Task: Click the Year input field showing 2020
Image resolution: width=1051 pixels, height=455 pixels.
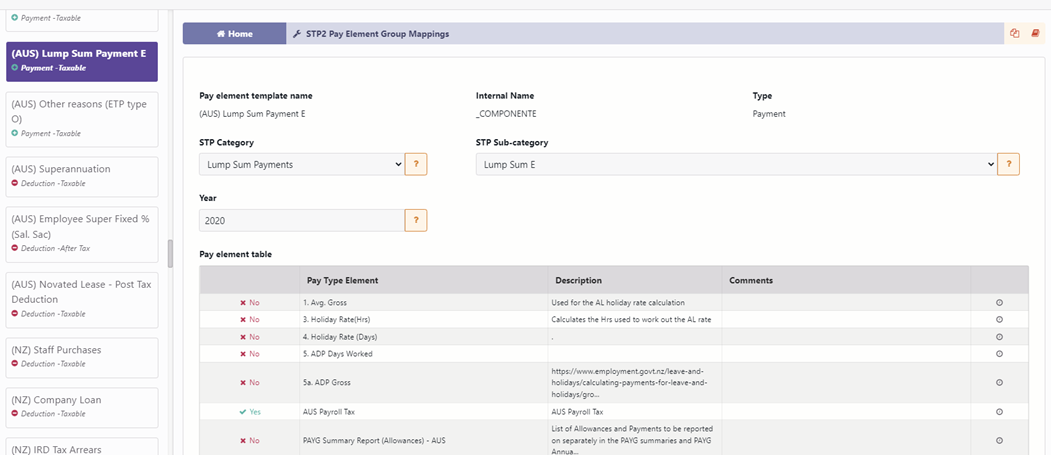Action: click(302, 220)
